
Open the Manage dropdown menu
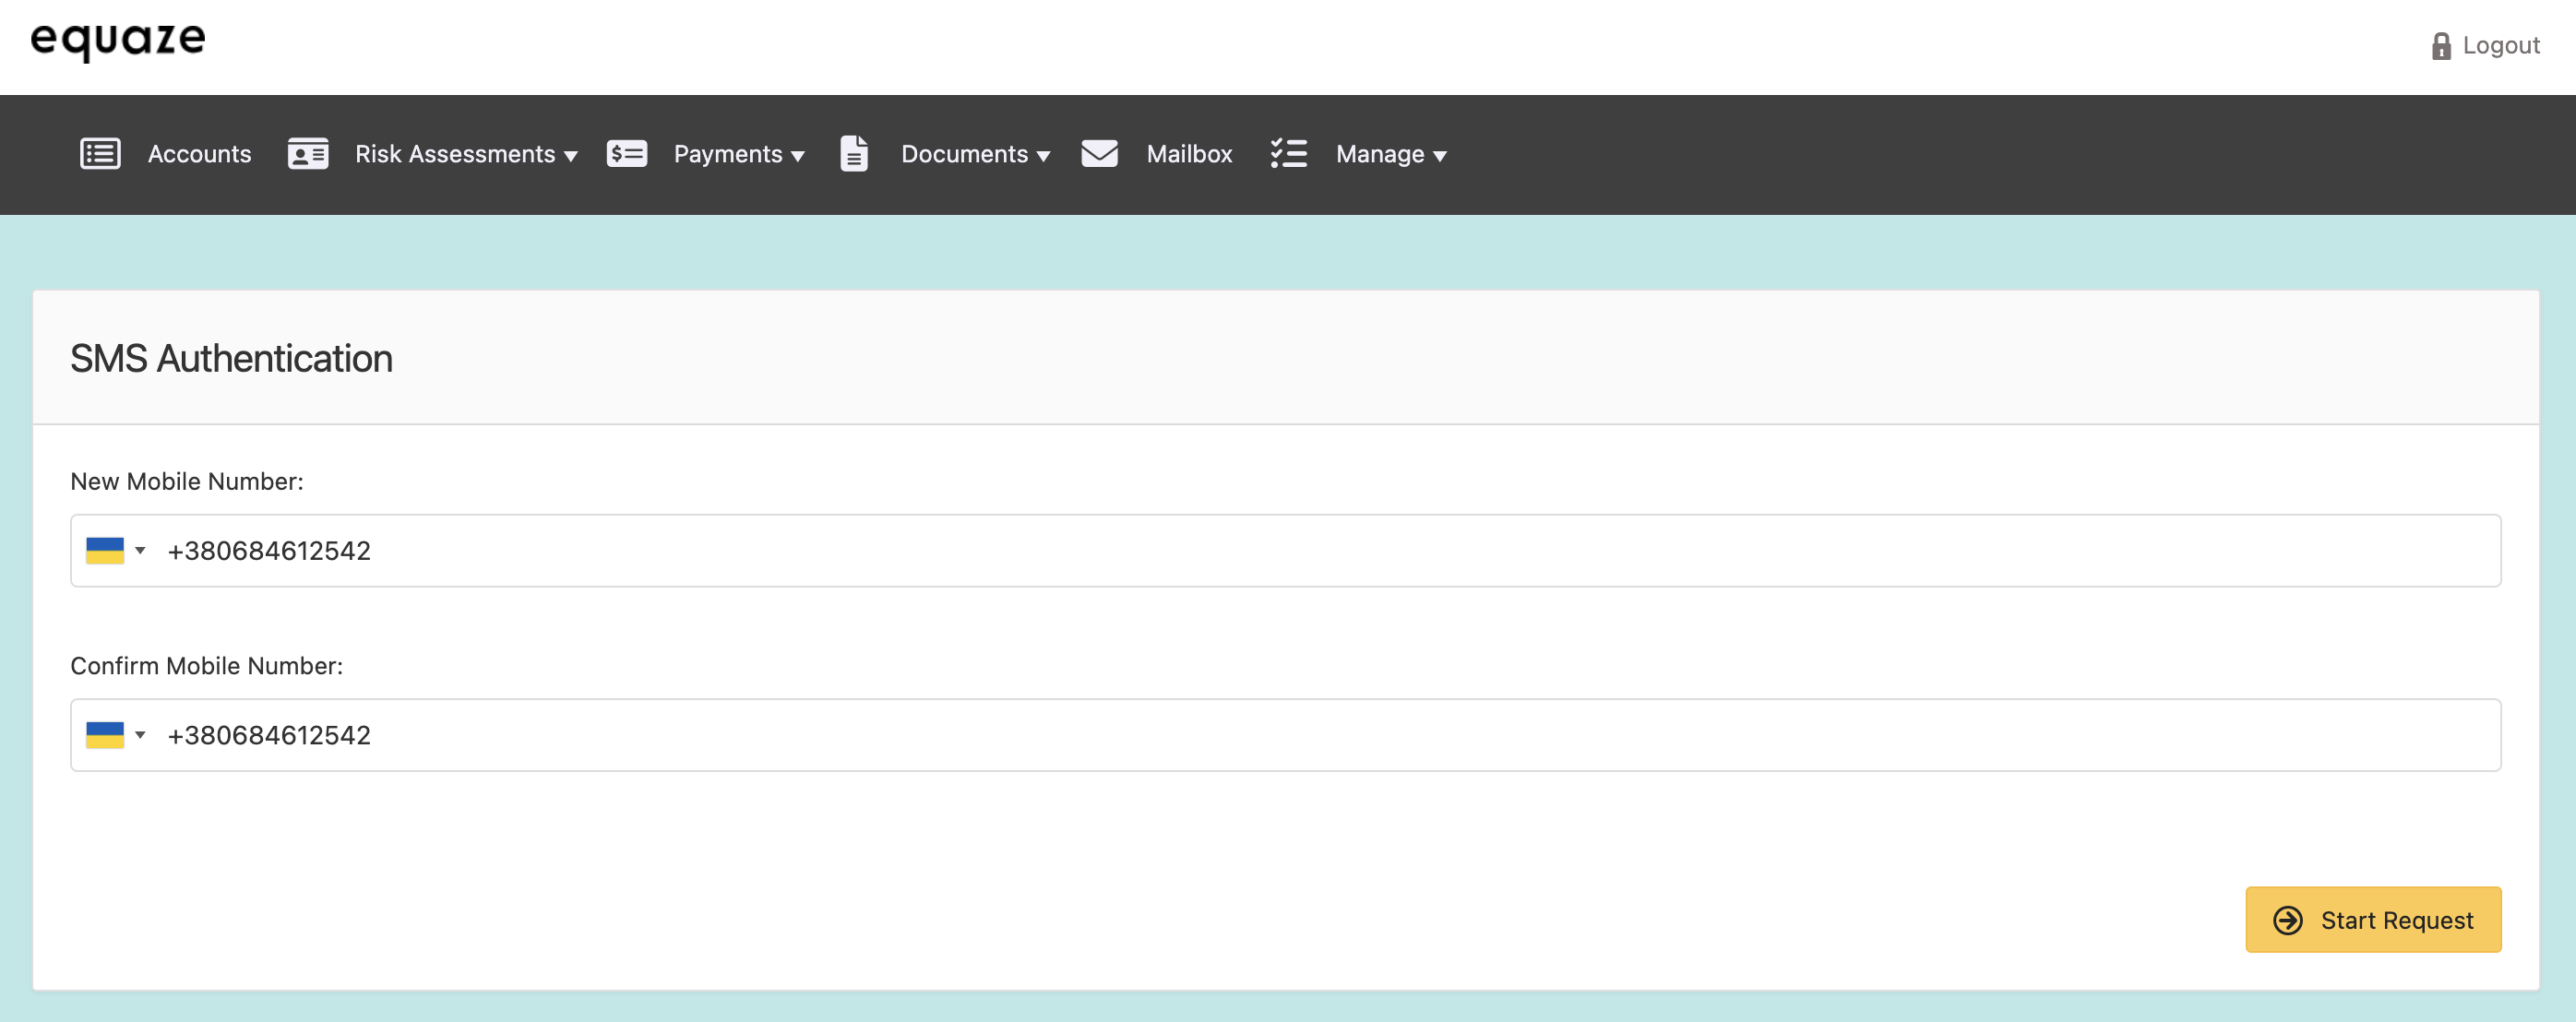pos(1391,154)
